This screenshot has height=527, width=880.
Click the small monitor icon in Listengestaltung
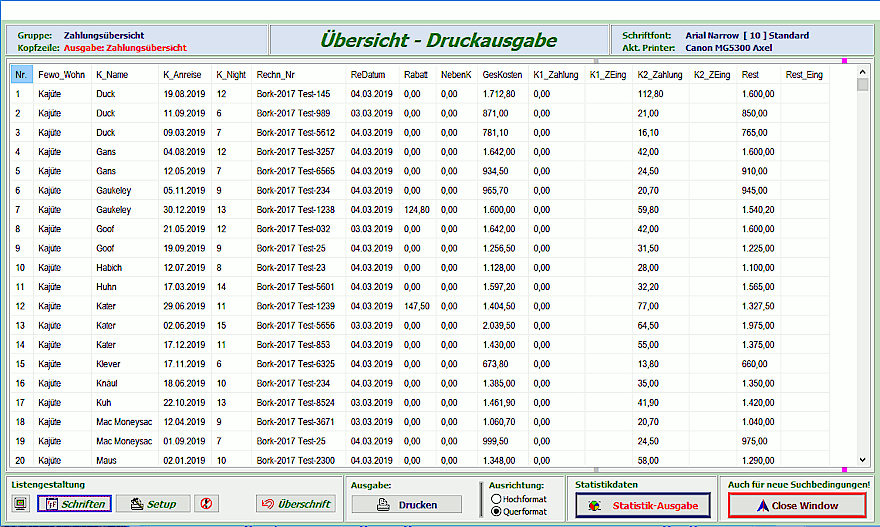tap(20, 504)
